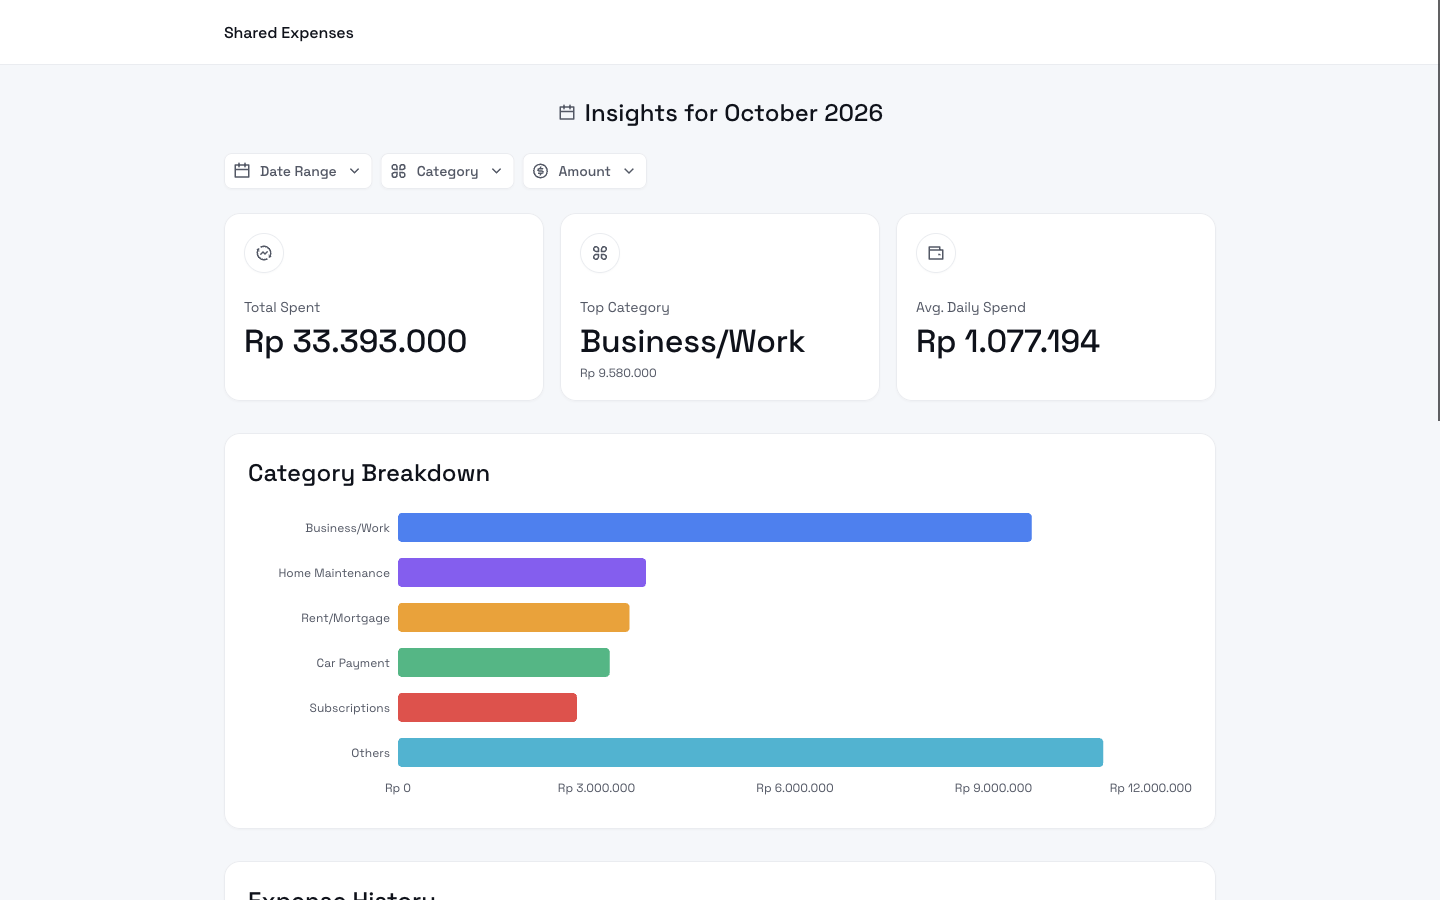Screen dimensions: 1440x900
Task: Open the Category filter dropdown
Action: pos(447,171)
